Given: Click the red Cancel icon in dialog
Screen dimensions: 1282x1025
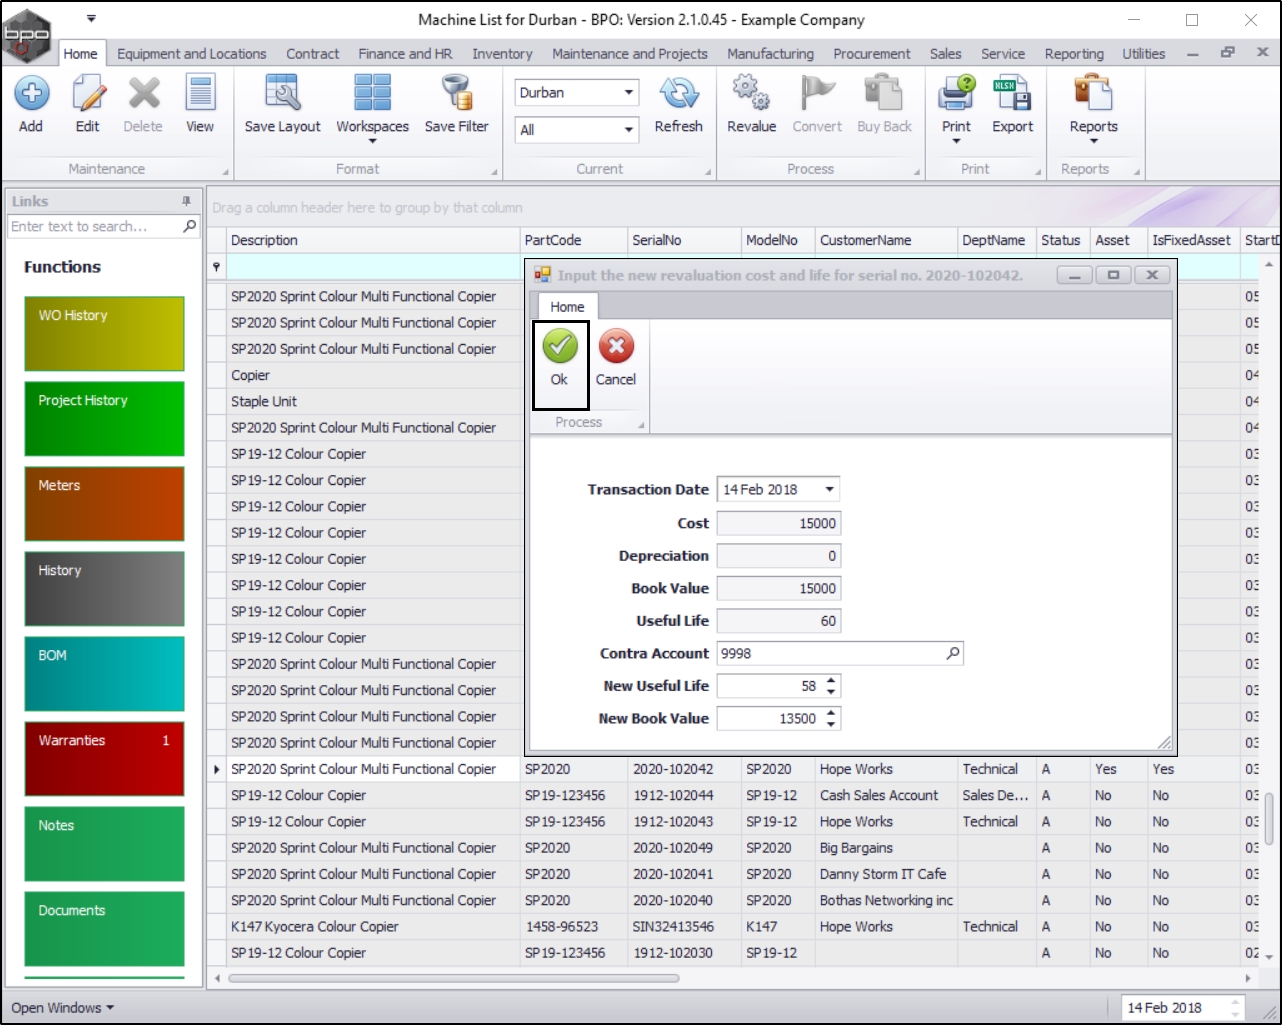Looking at the screenshot, I should click(x=616, y=347).
